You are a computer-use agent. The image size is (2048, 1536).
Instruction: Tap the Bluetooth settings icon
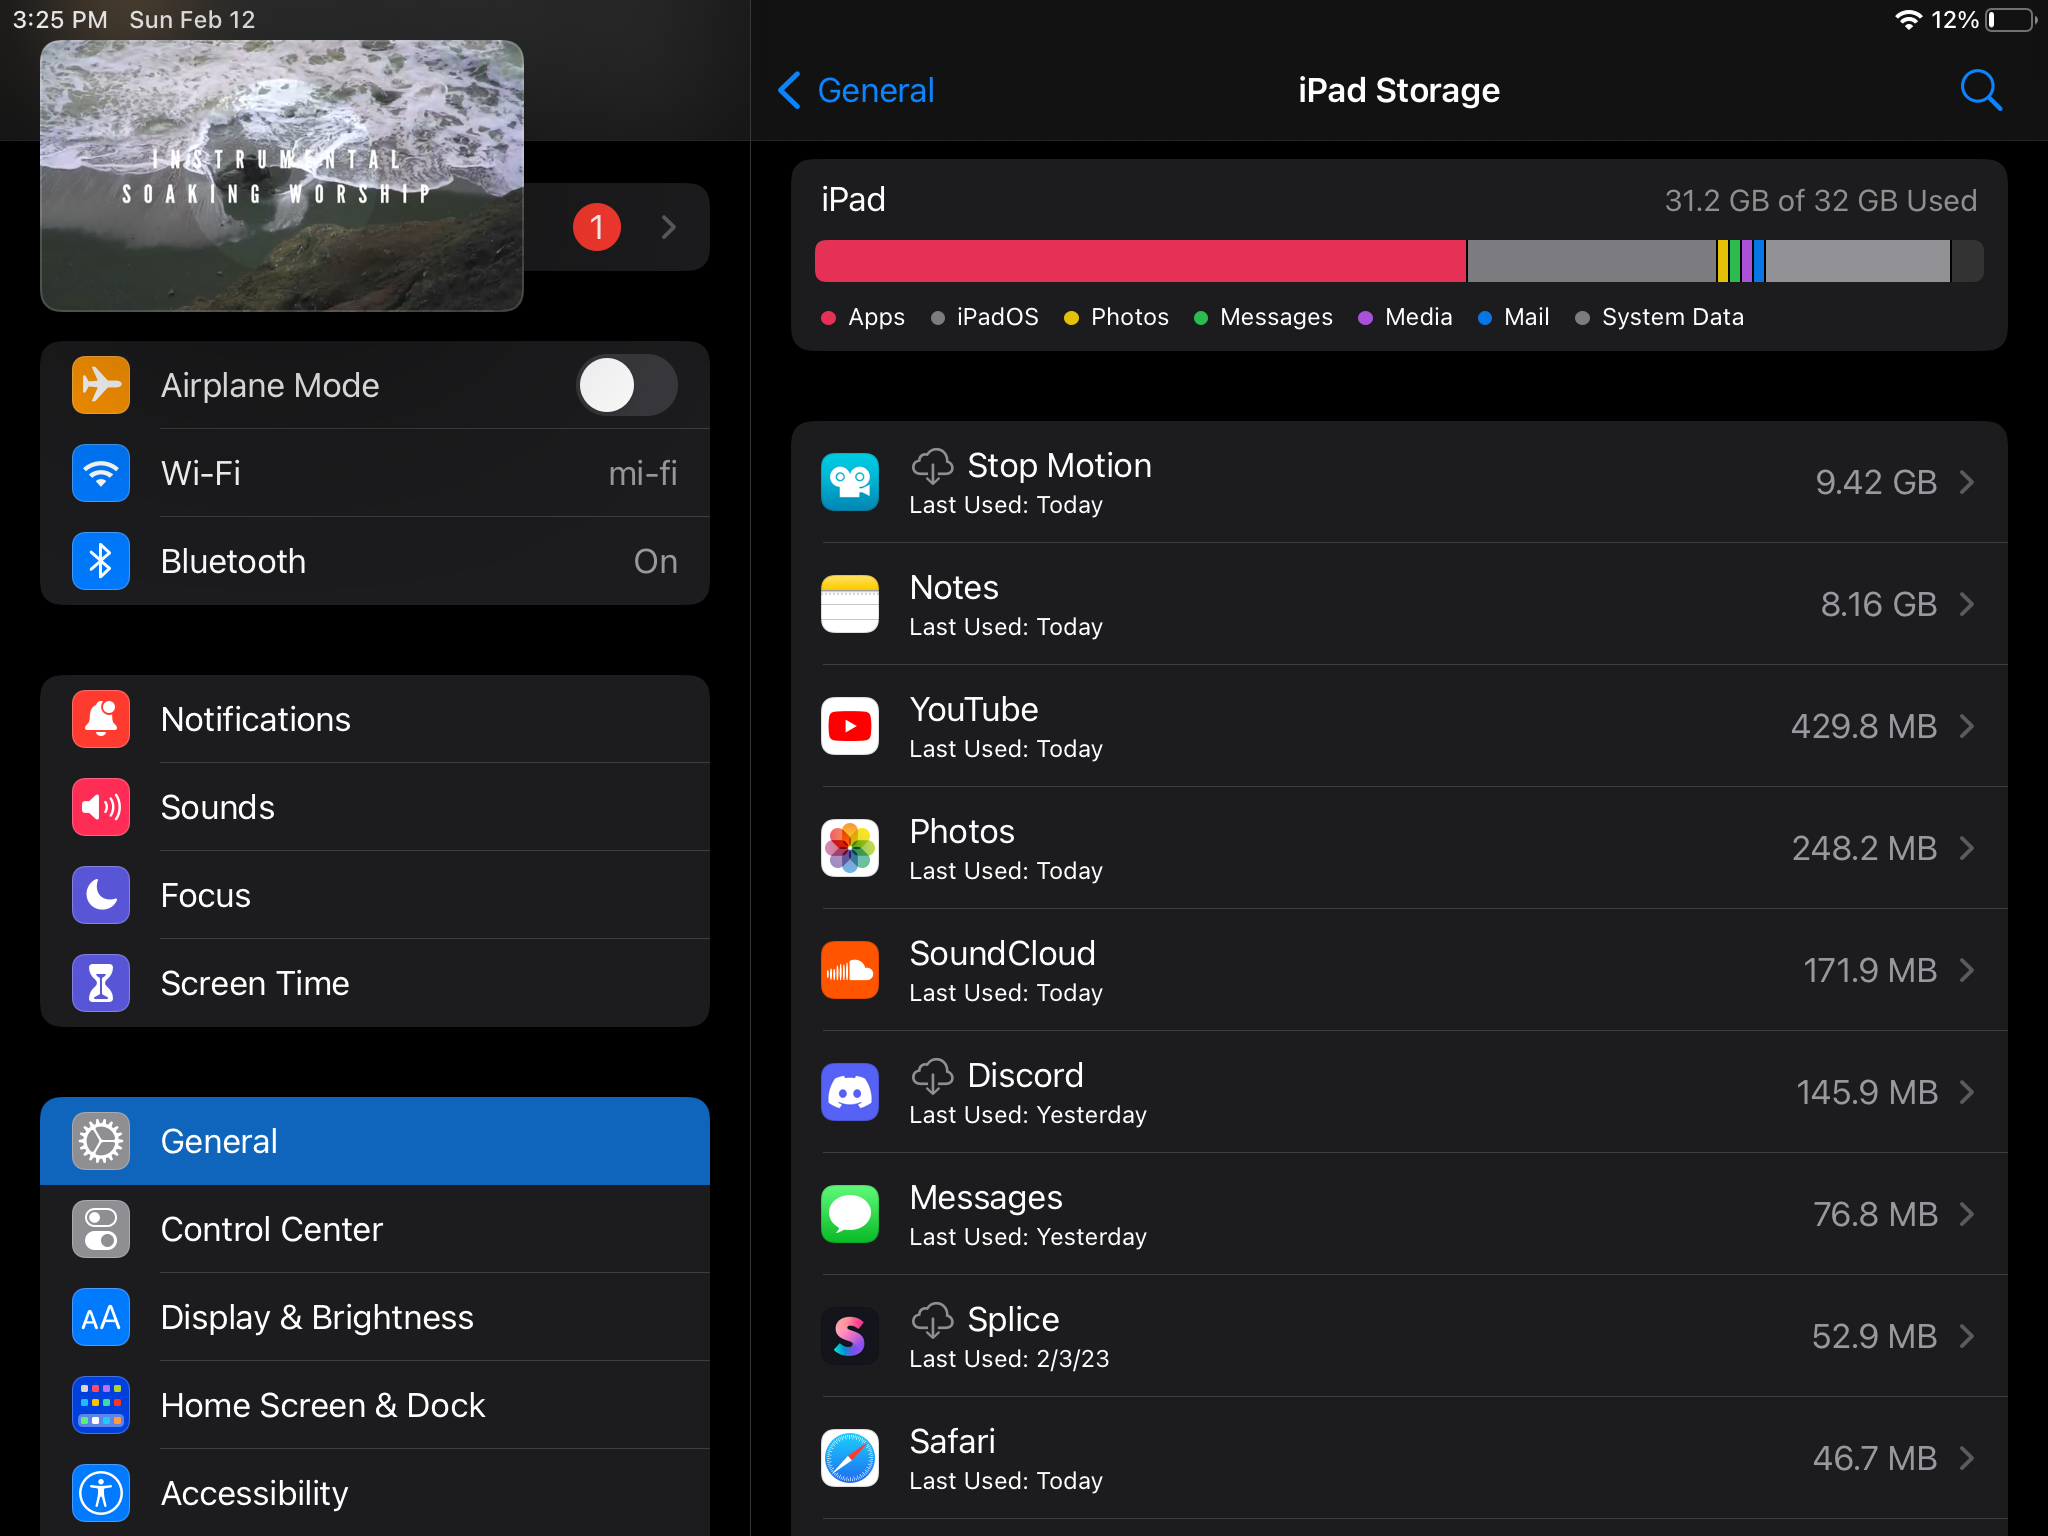[x=101, y=561]
